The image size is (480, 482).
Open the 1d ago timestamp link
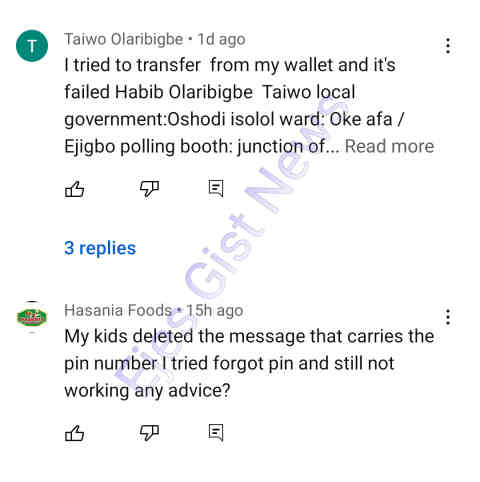221,40
